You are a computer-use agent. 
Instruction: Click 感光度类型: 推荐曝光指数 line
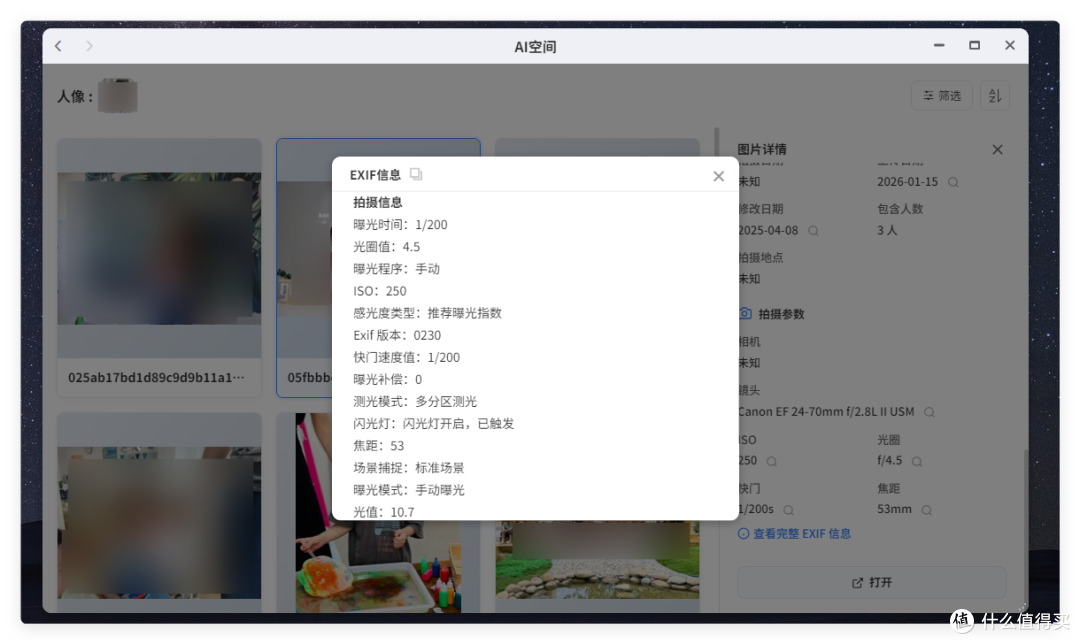click(x=427, y=313)
